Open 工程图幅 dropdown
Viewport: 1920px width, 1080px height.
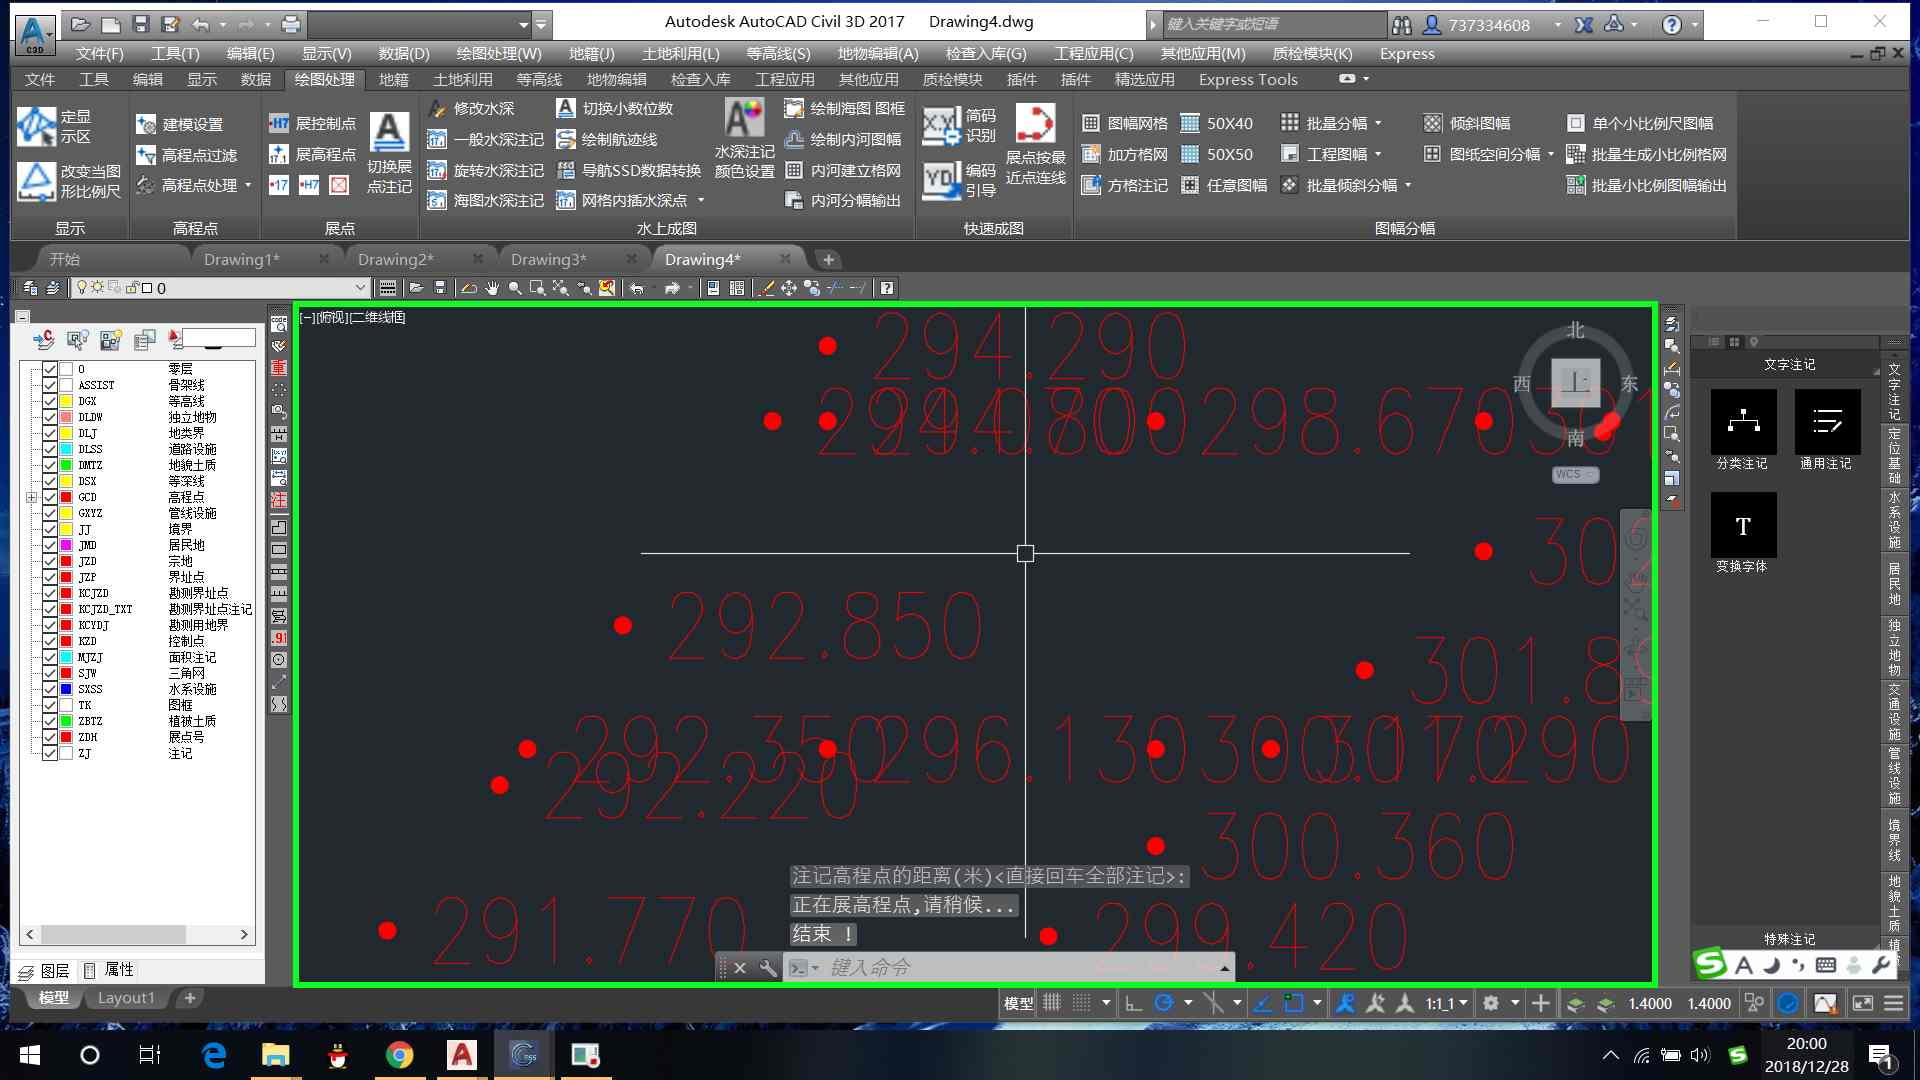click(x=1378, y=154)
